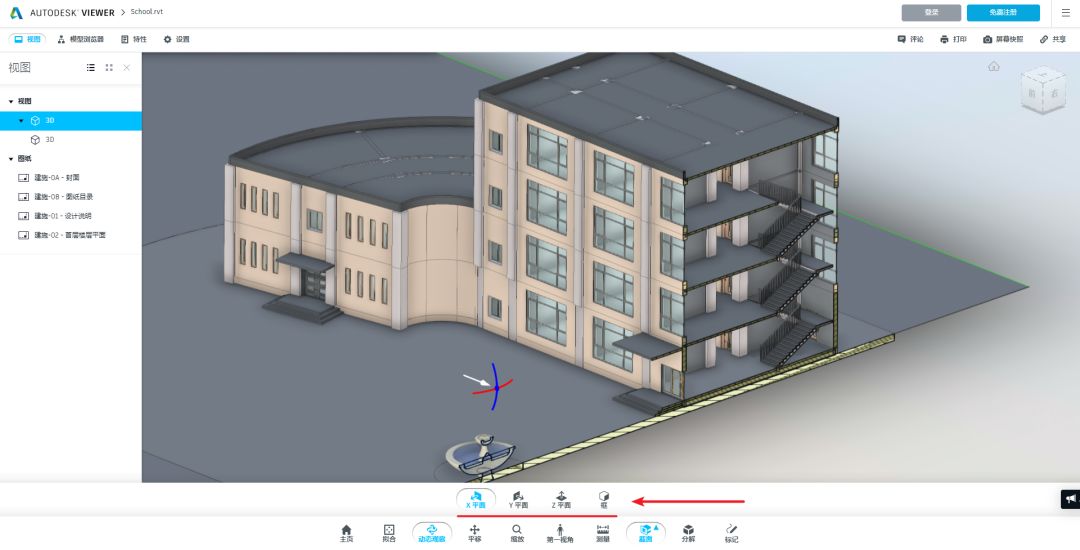Viewport: 1080px width, 550px height.
Task: Select the Home (主页) tool in bottom toolbar
Action: coord(346,533)
